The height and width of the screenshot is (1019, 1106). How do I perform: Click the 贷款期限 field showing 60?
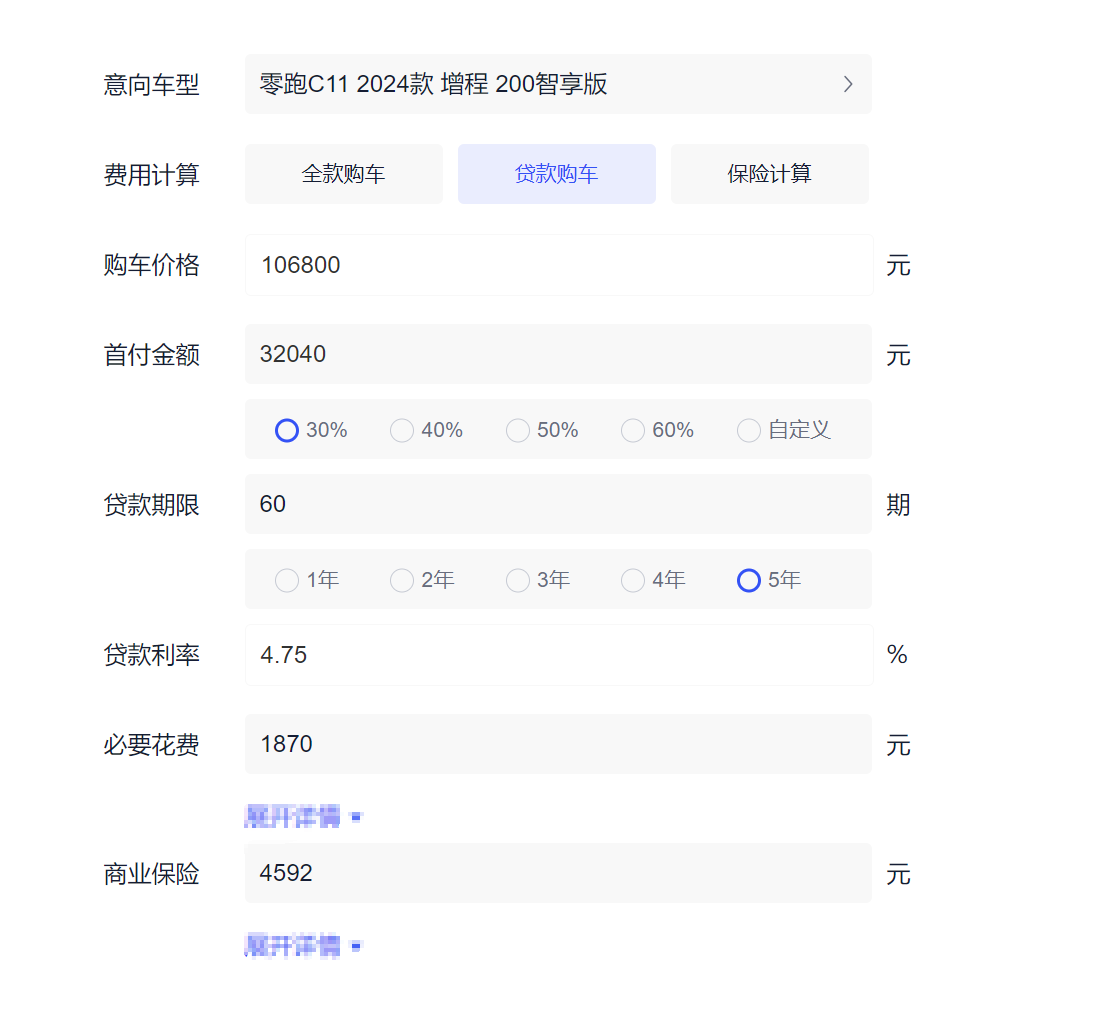pos(558,504)
